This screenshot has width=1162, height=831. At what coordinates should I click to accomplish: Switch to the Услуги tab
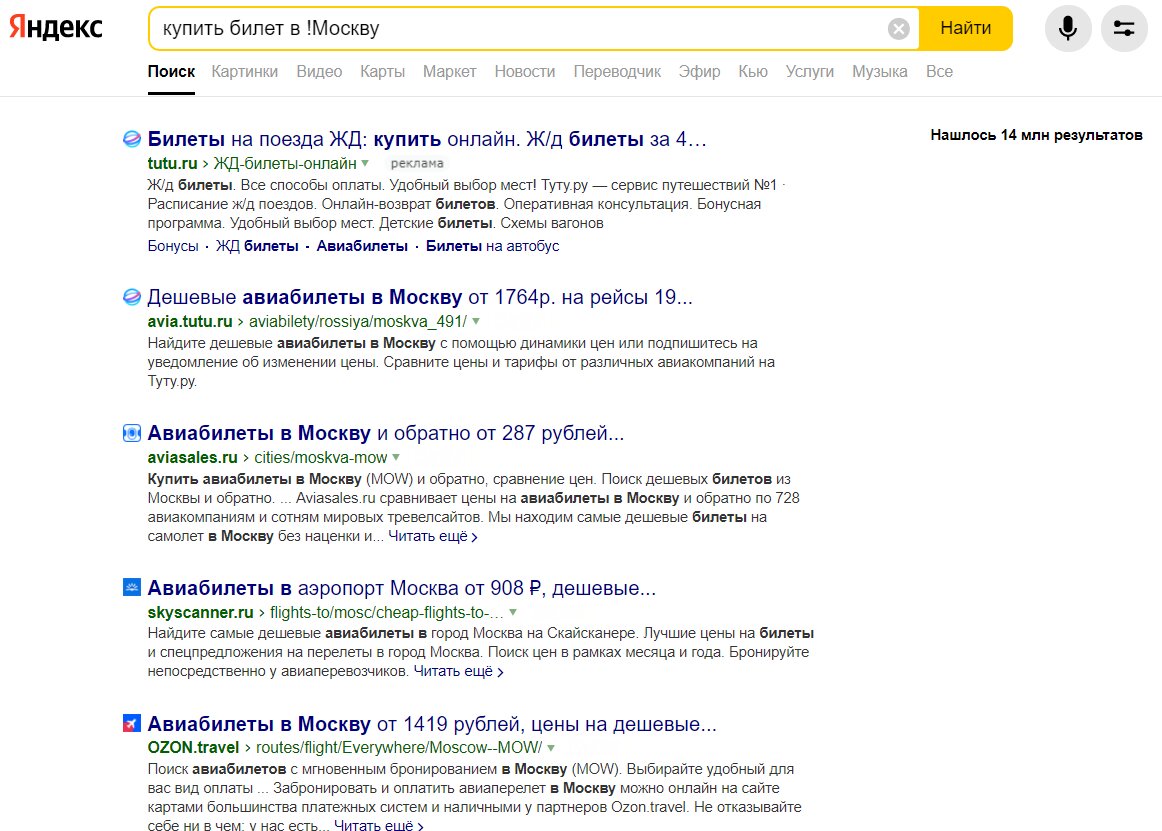click(x=810, y=72)
